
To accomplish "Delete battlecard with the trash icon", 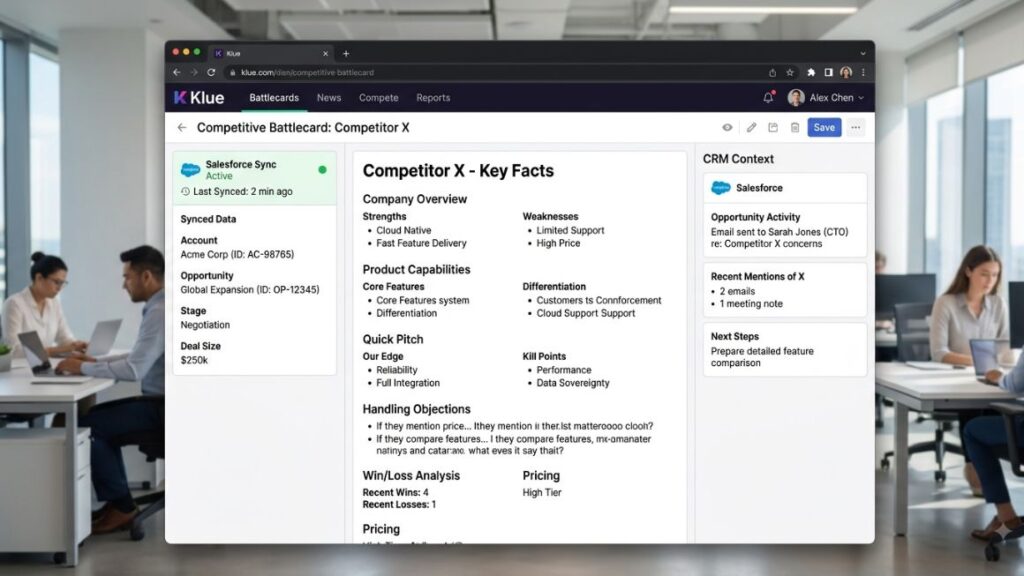I will point(795,127).
